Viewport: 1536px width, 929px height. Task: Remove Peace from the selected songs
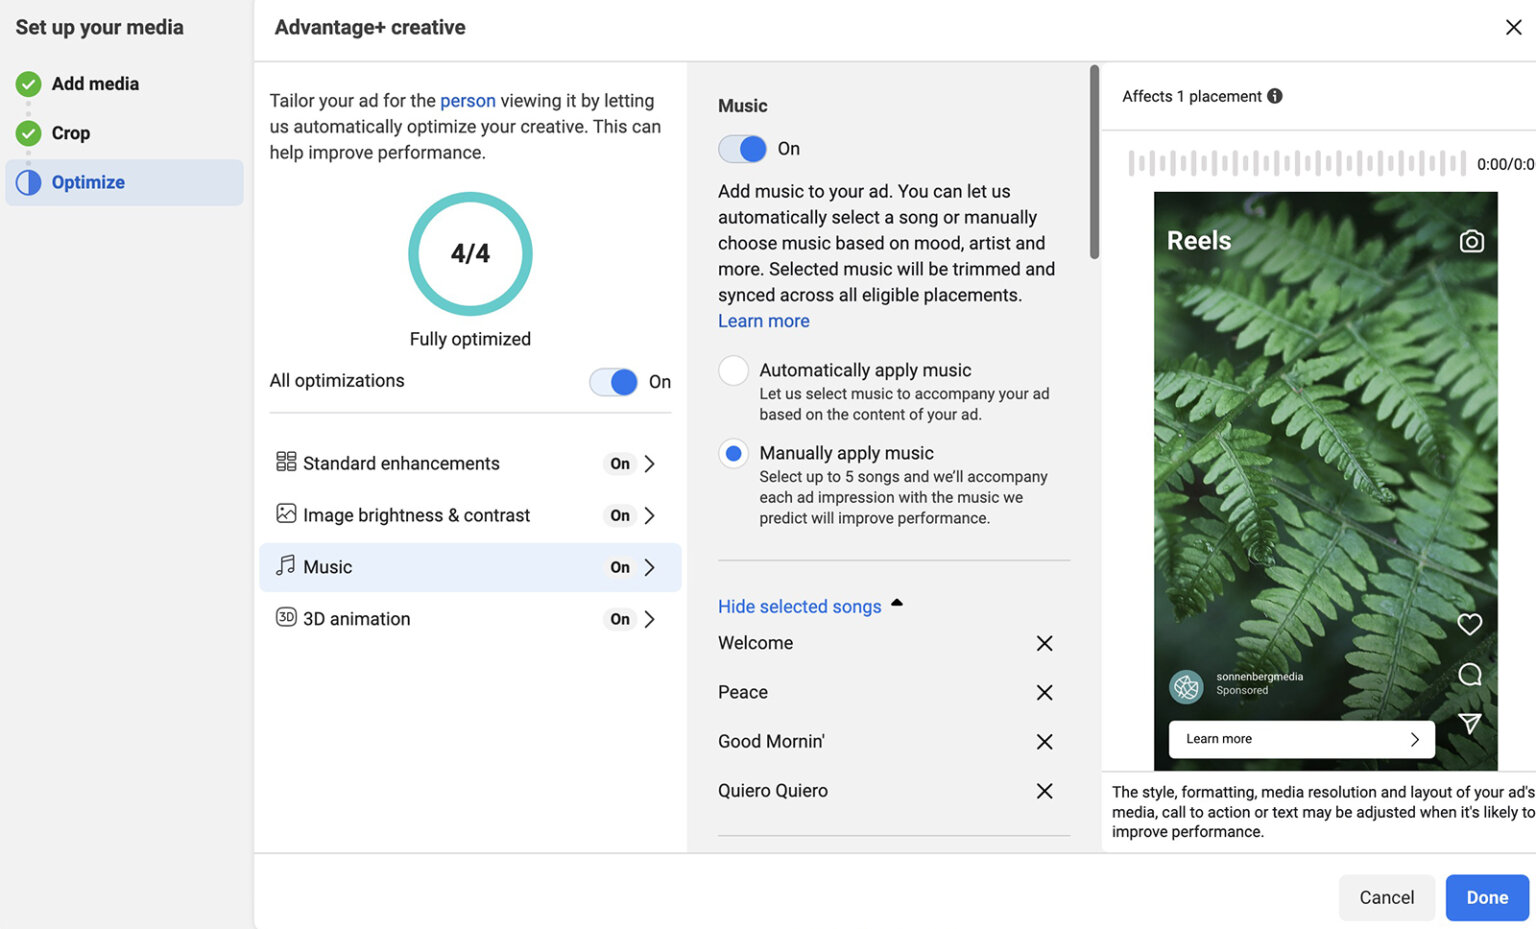coord(1044,692)
